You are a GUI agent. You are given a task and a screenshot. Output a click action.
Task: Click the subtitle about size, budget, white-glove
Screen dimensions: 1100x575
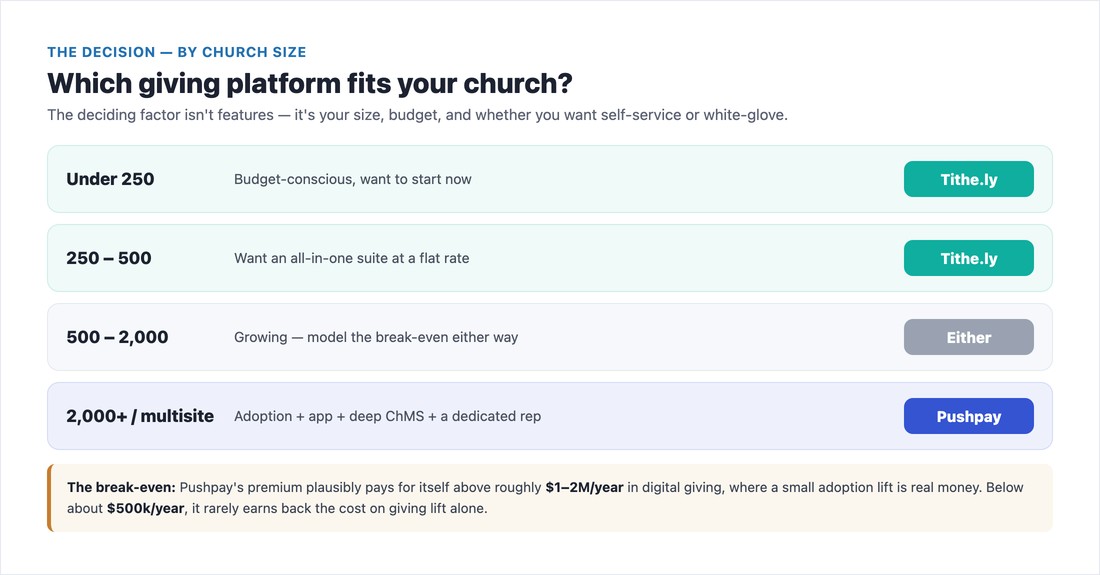click(417, 115)
